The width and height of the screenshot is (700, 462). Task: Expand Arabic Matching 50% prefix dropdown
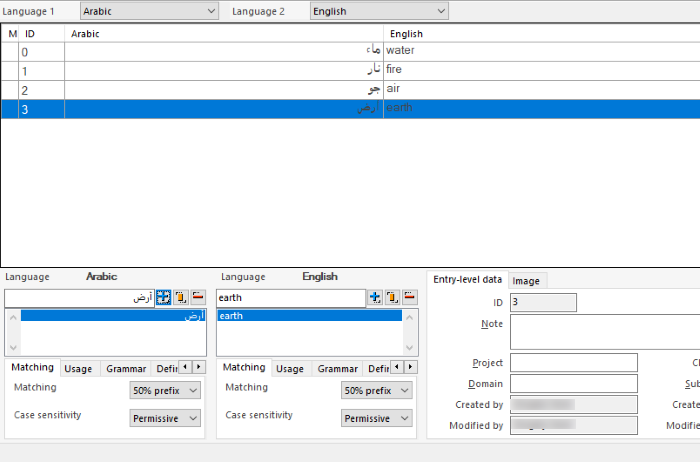(x=165, y=391)
